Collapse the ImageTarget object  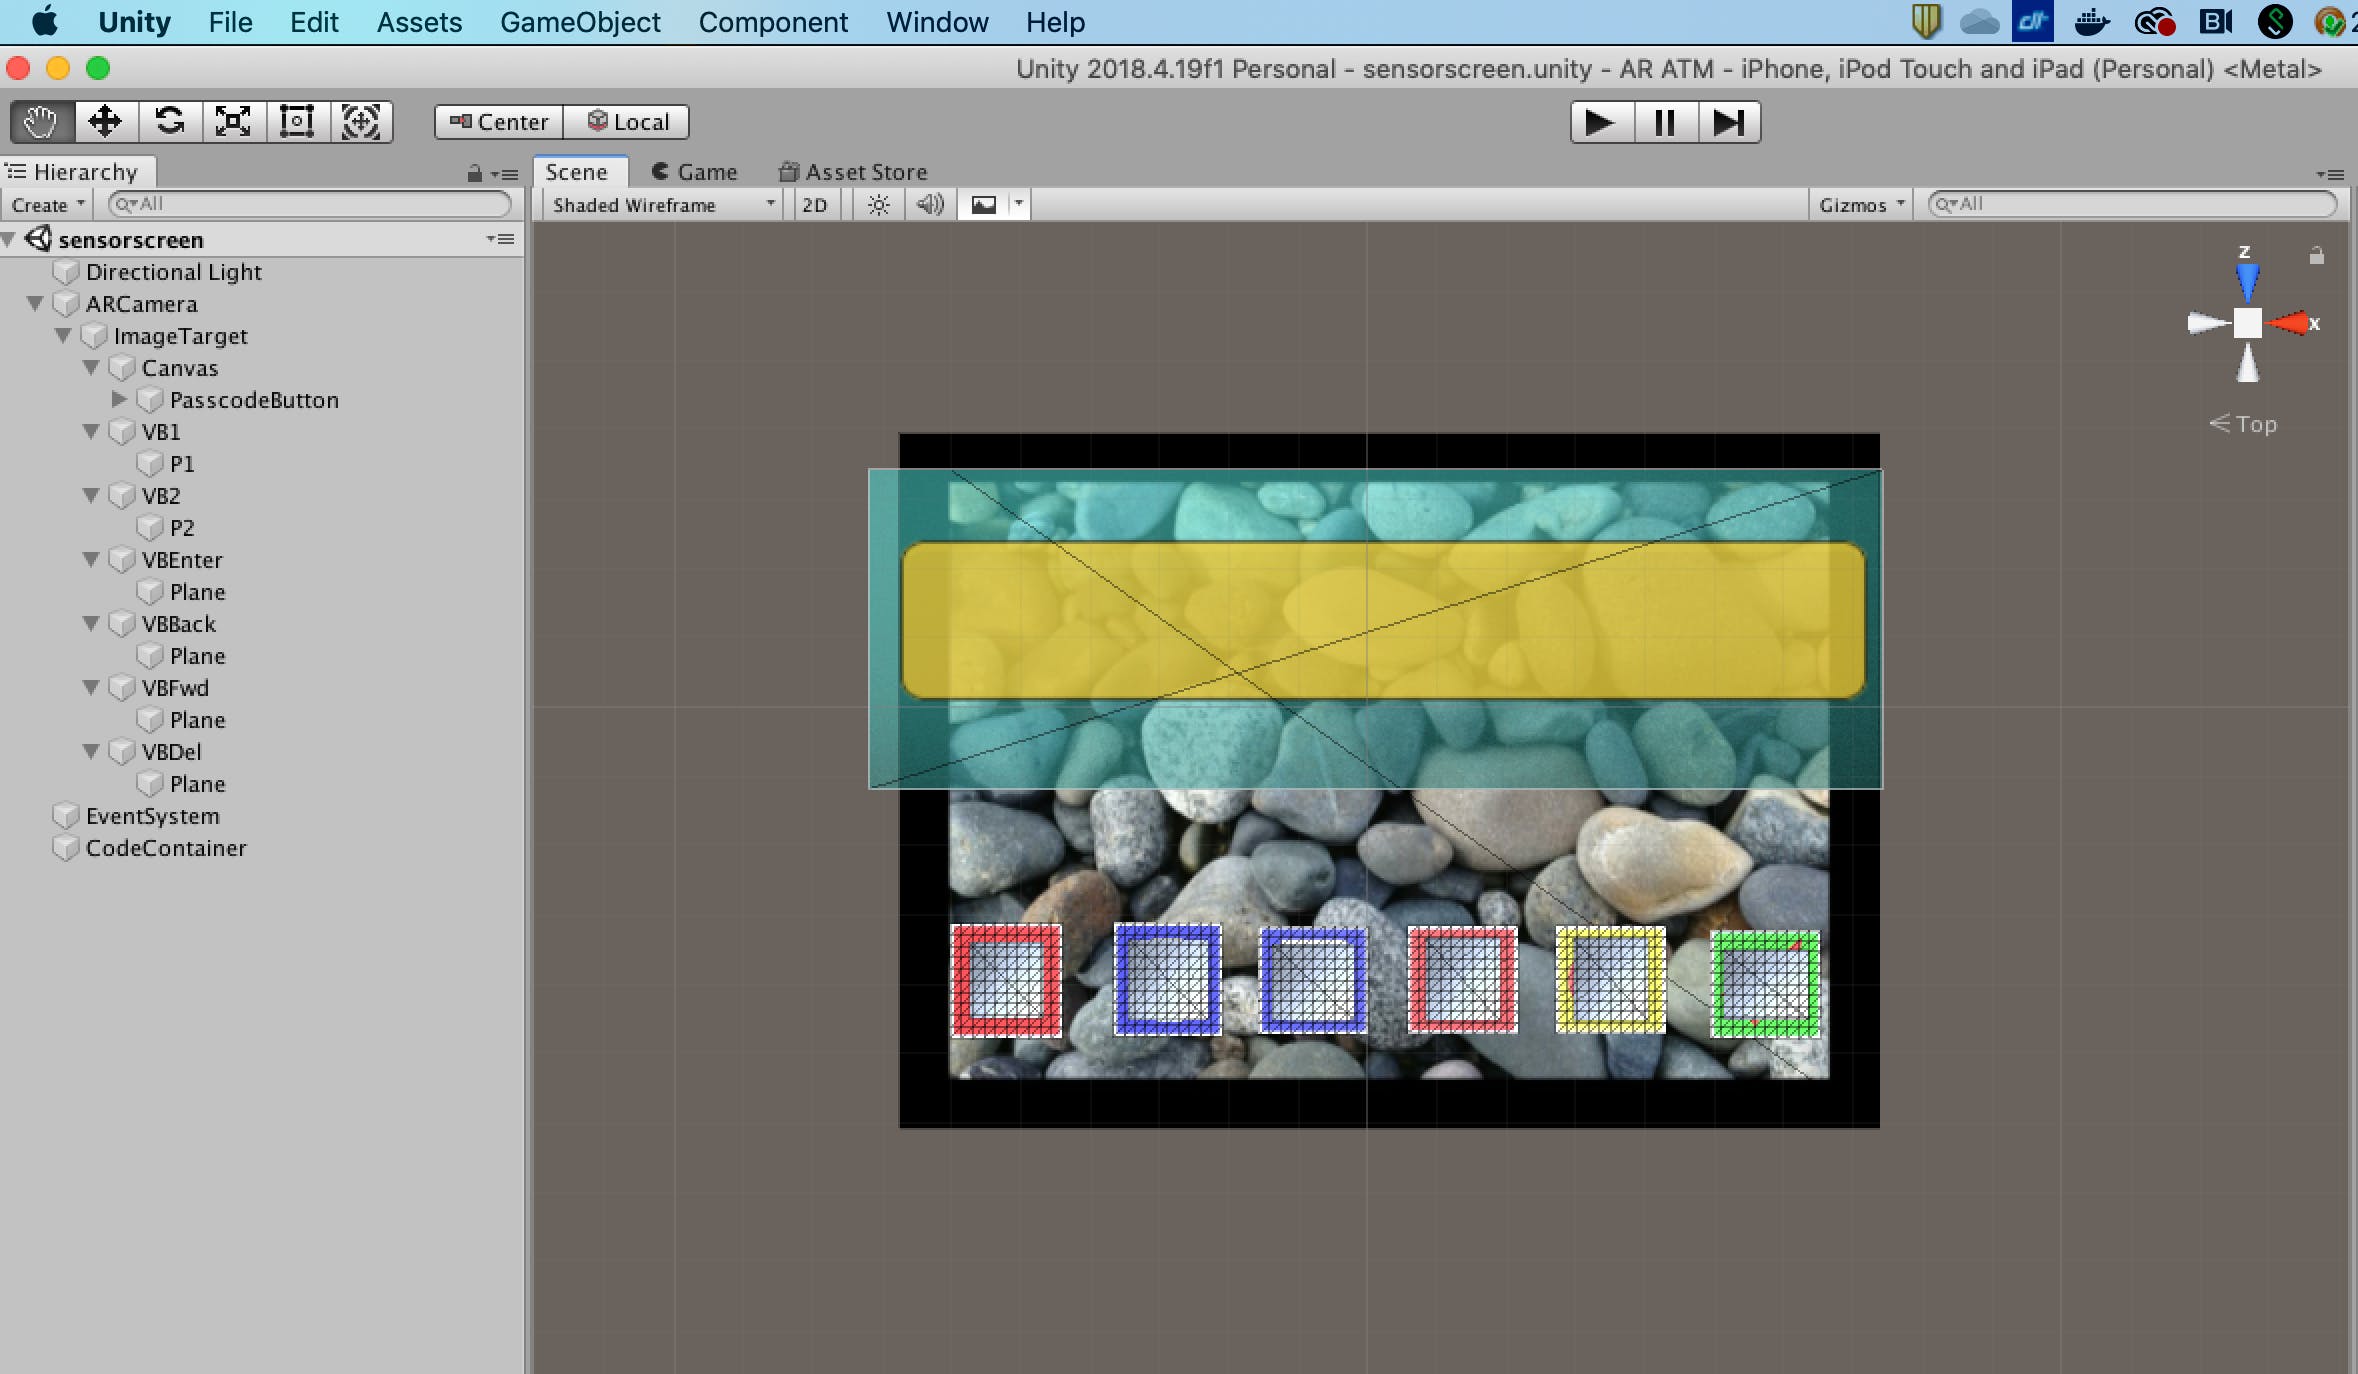(63, 335)
